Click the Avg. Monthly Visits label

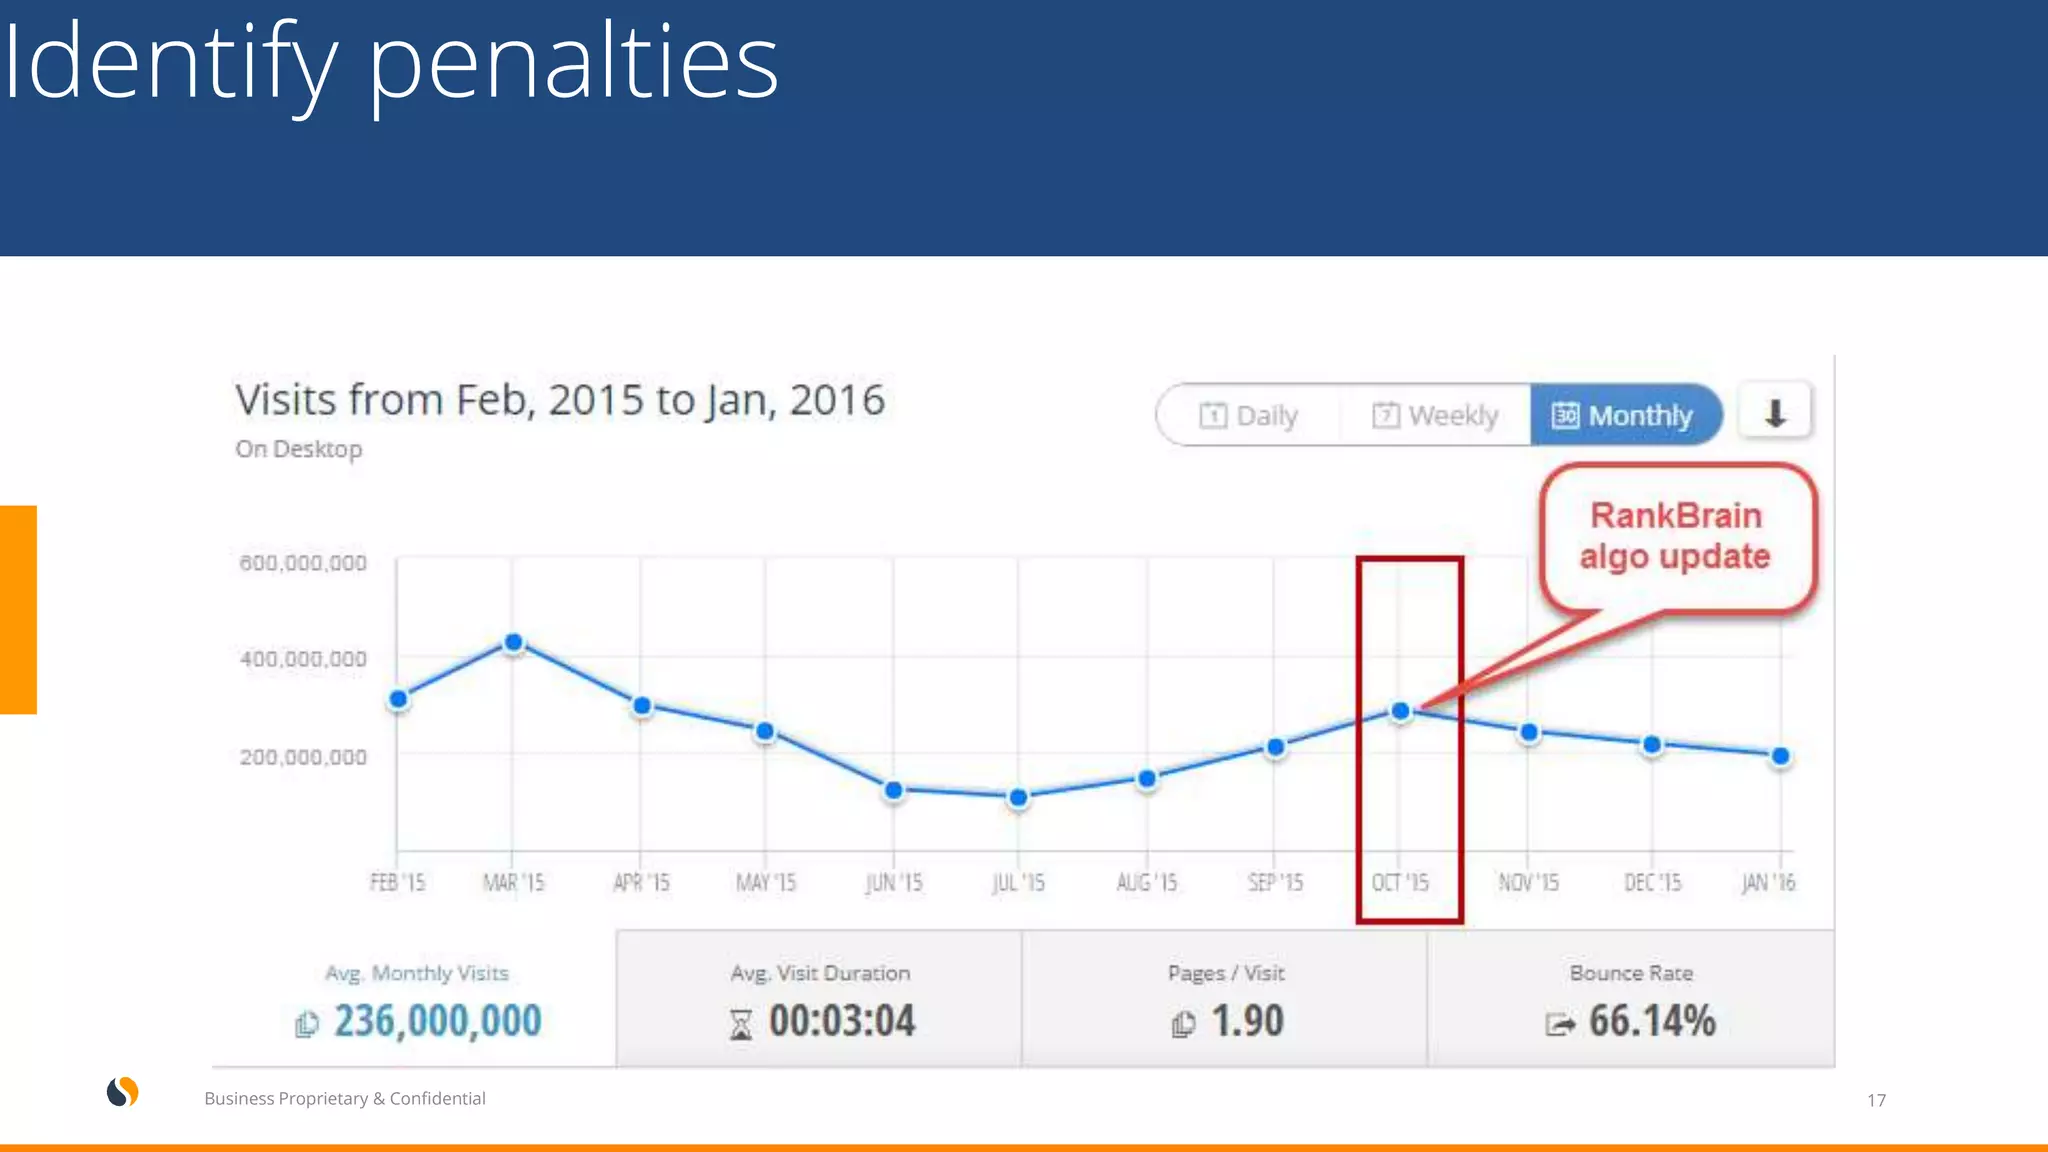click(417, 973)
